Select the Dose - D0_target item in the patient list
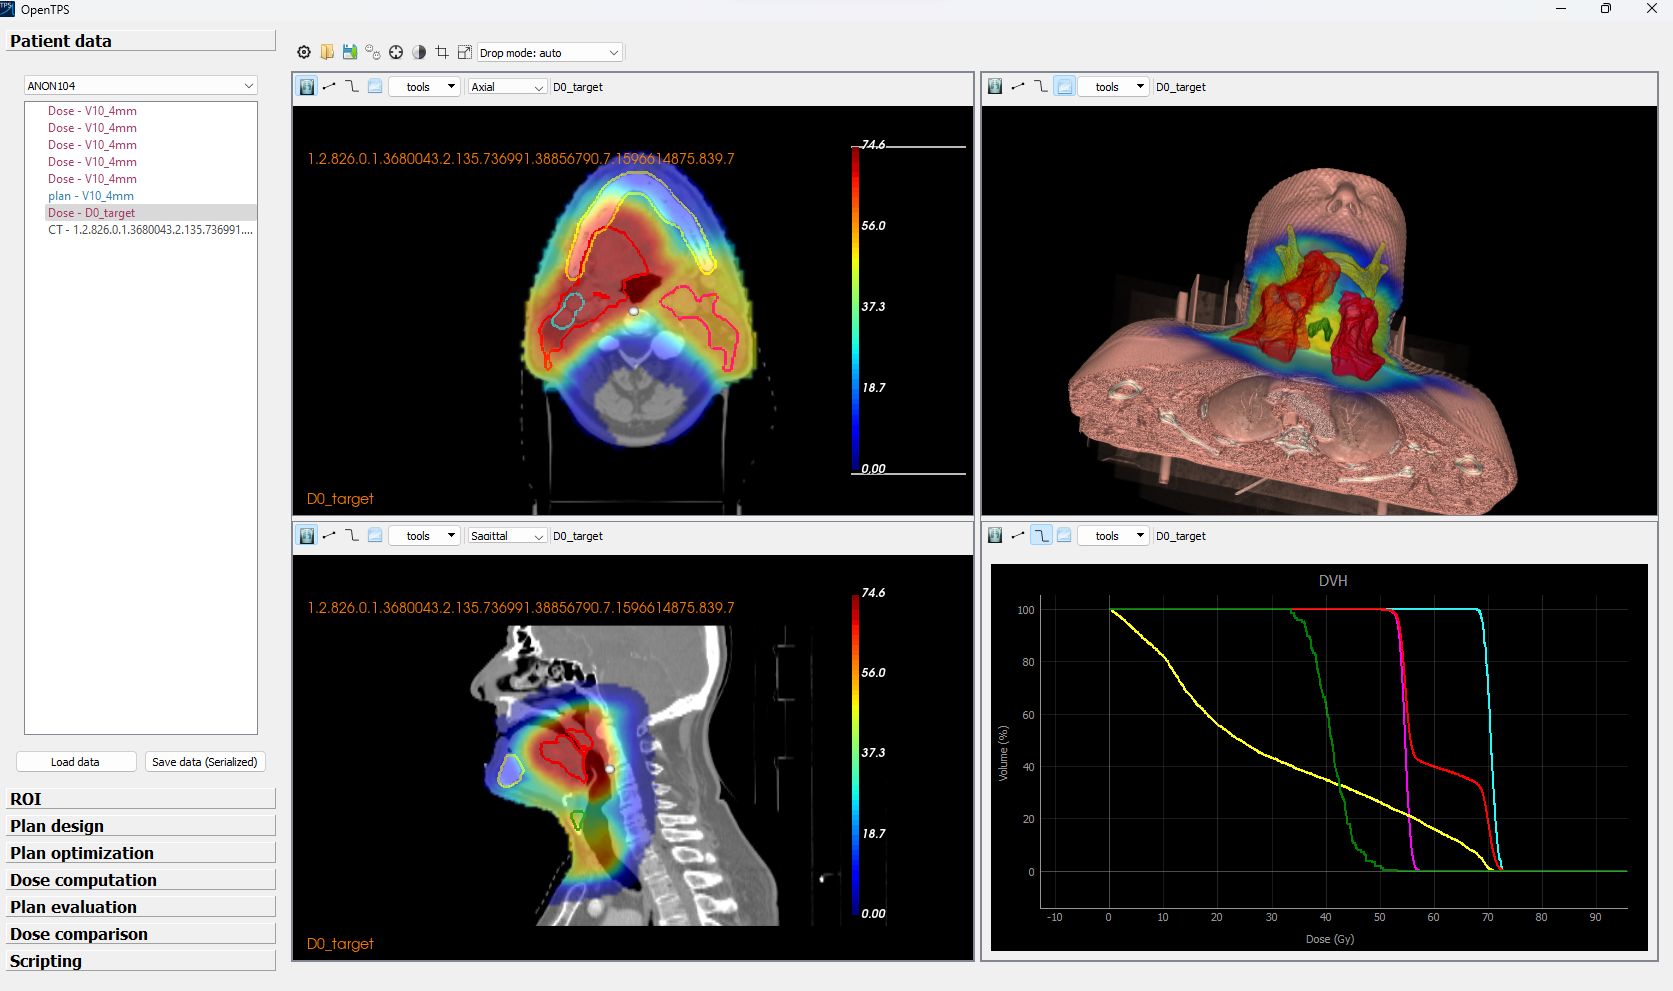1673x991 pixels. point(91,213)
